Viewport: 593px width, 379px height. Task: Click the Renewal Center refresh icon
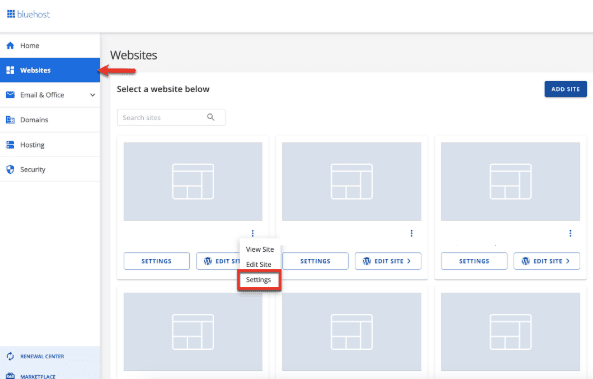coord(10,356)
